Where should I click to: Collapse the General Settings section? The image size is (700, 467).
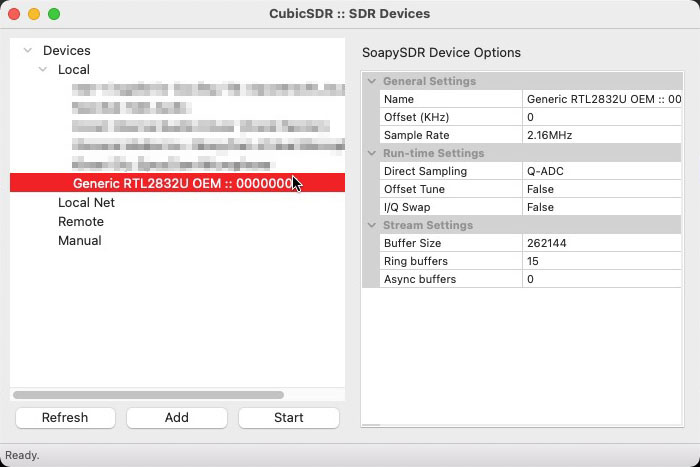pyautogui.click(x=371, y=81)
